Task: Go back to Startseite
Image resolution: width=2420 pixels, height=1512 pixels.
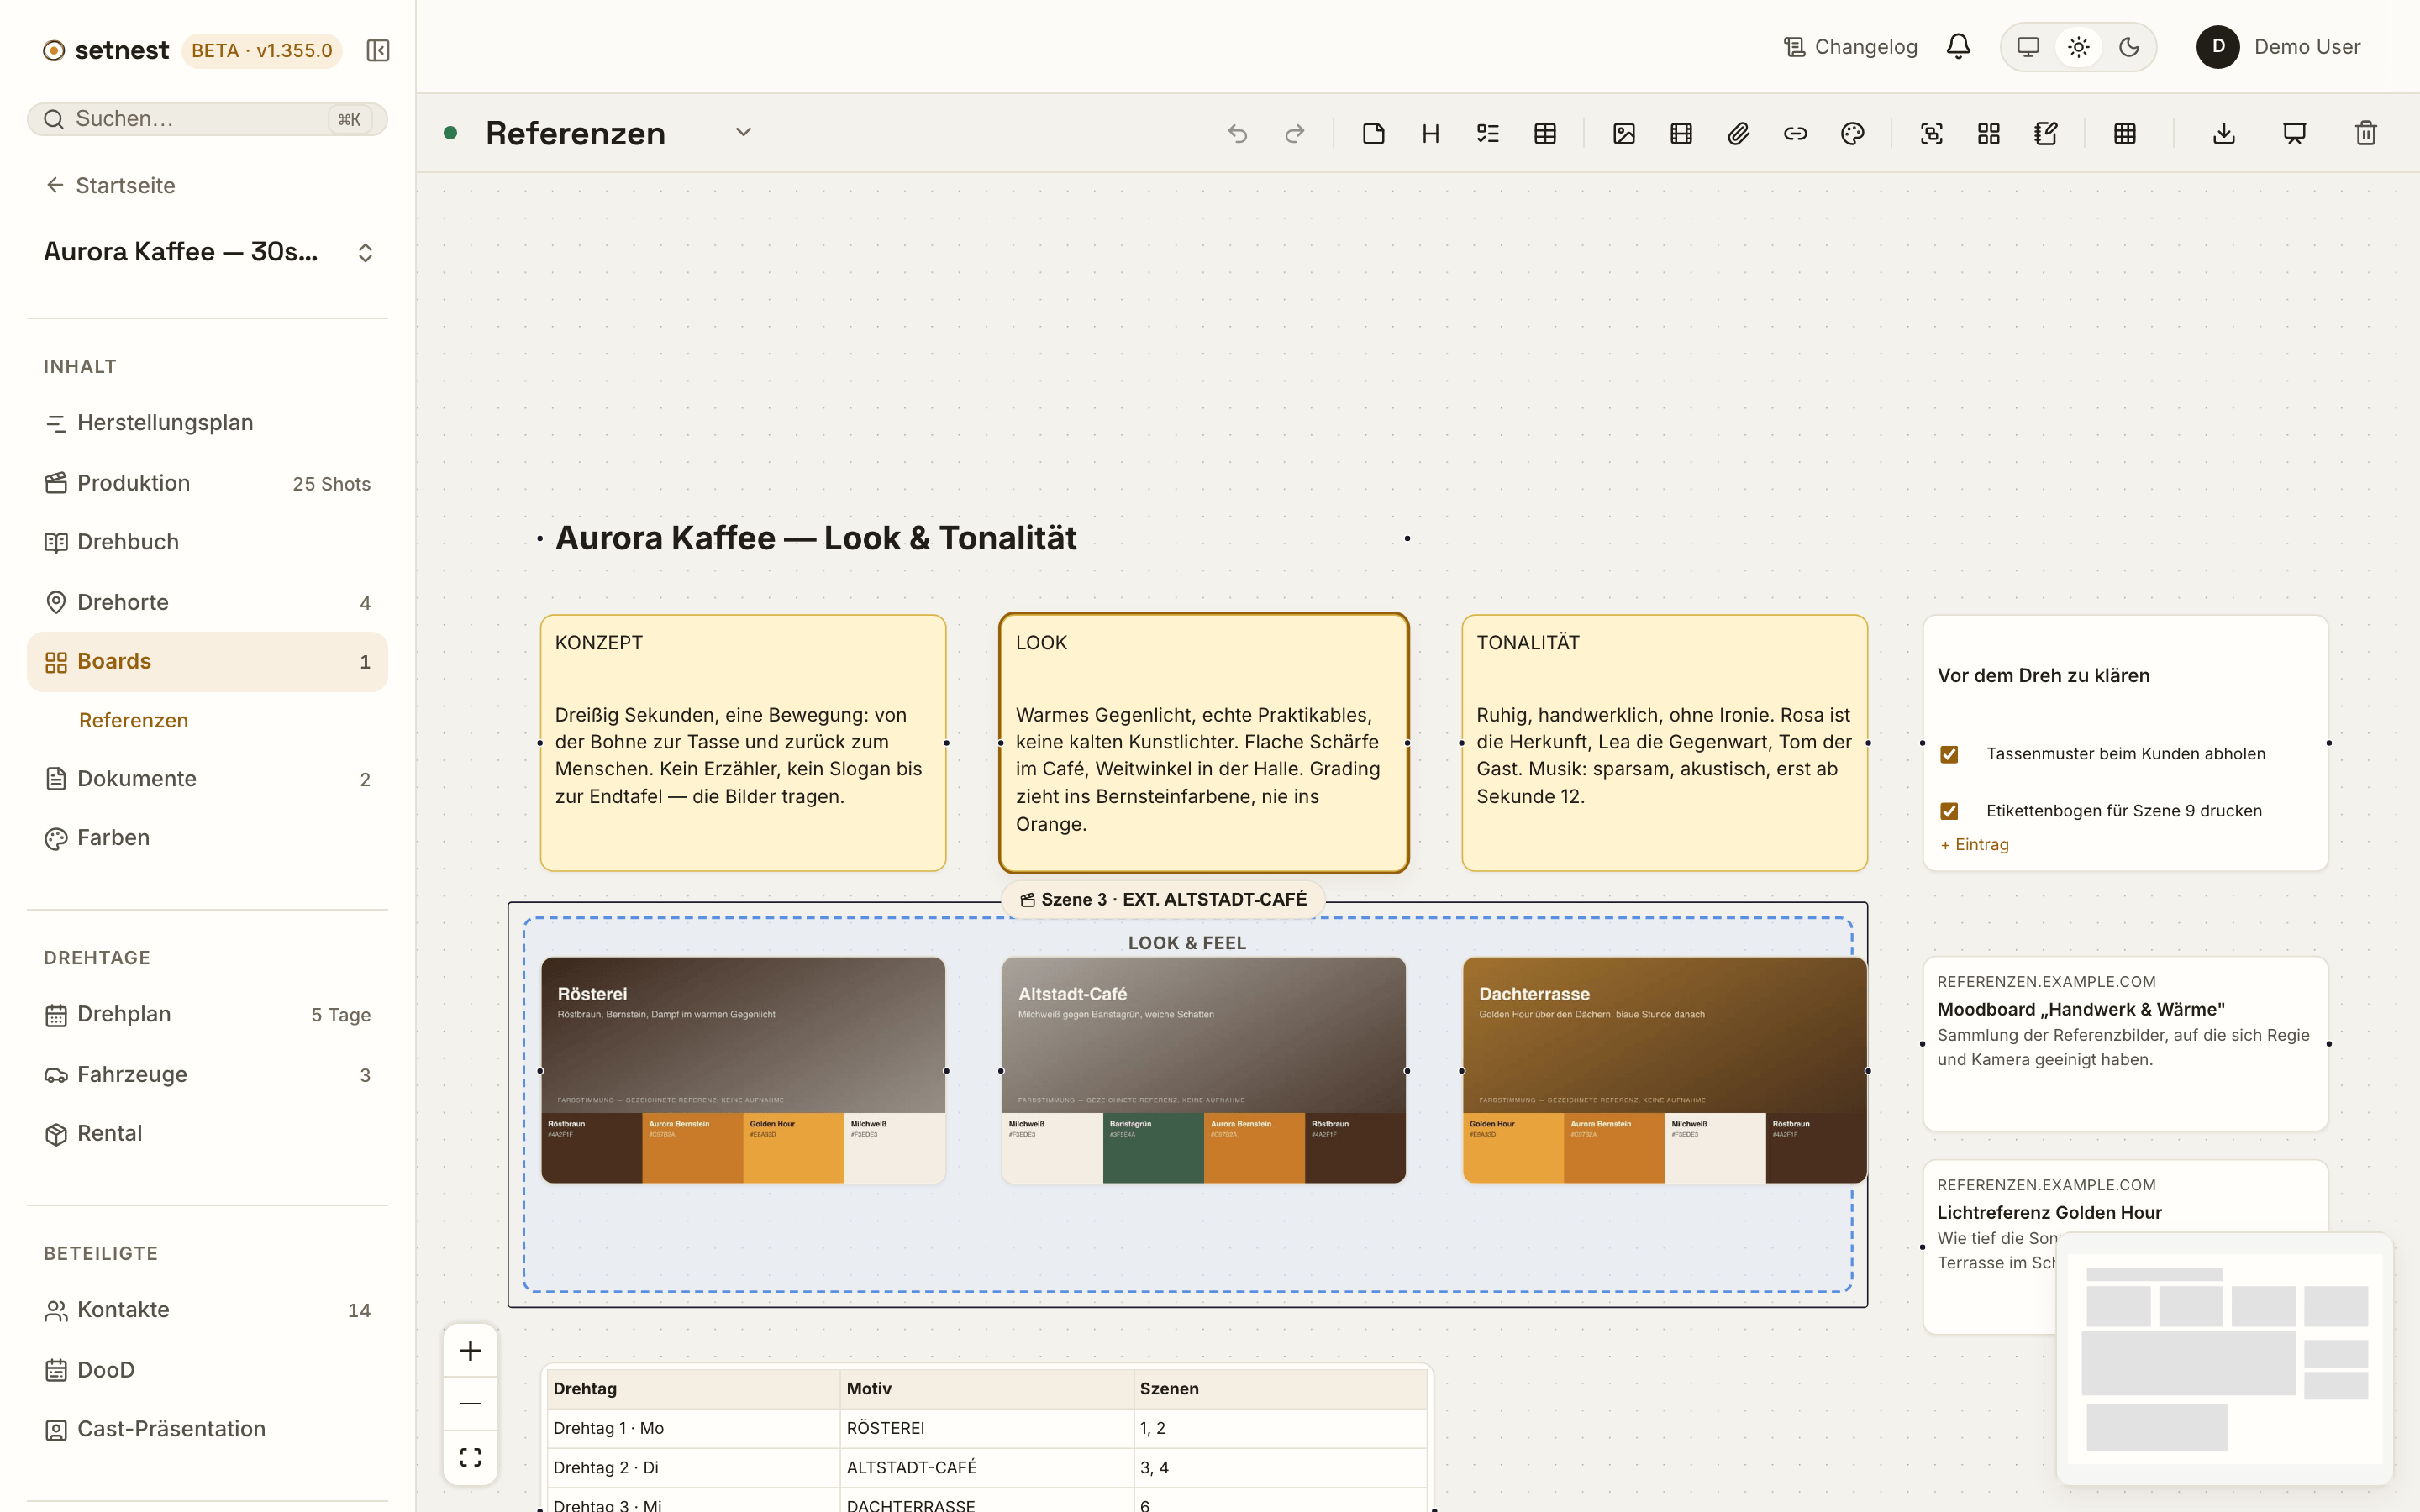Action: (110, 185)
